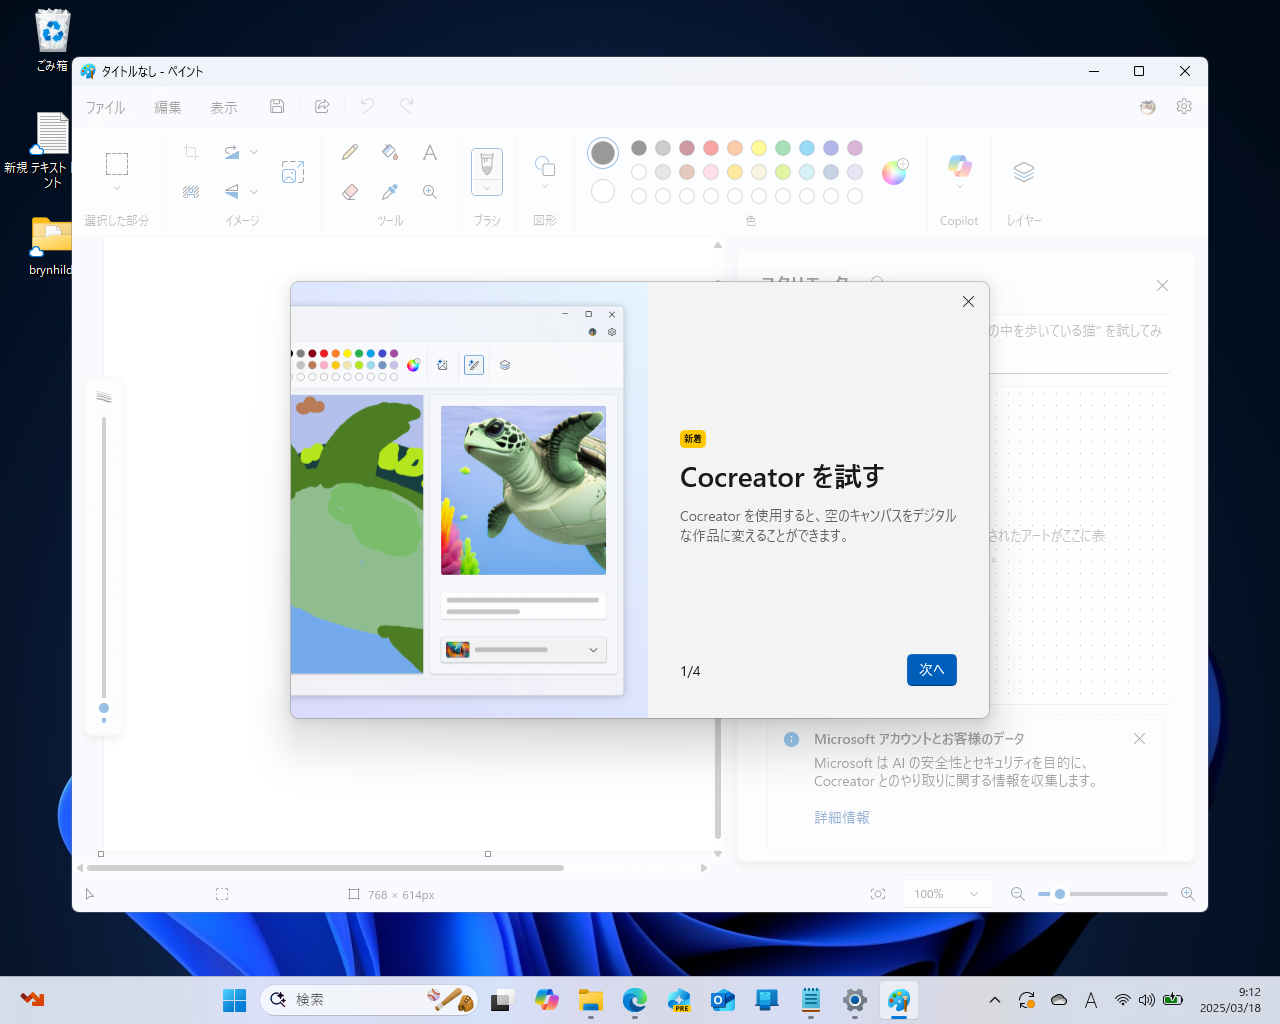Open the ファイル menu

(x=104, y=107)
